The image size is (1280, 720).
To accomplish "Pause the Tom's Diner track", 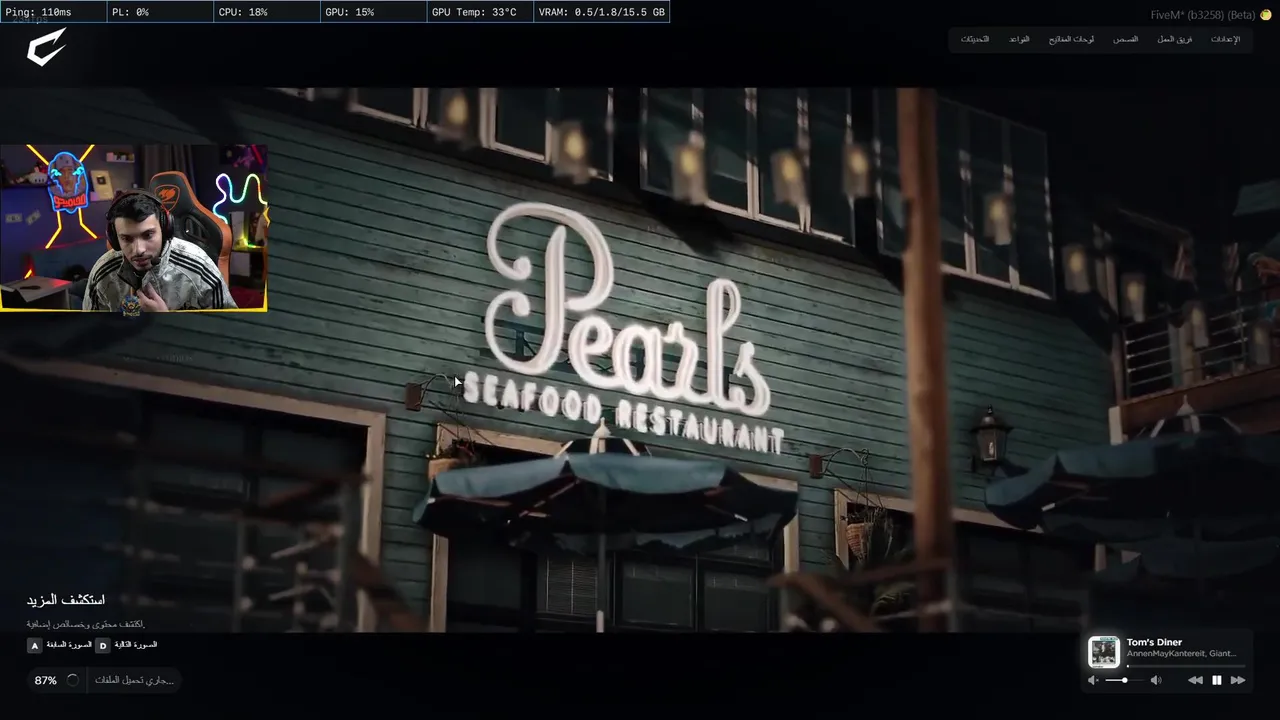I will pos(1217,680).
